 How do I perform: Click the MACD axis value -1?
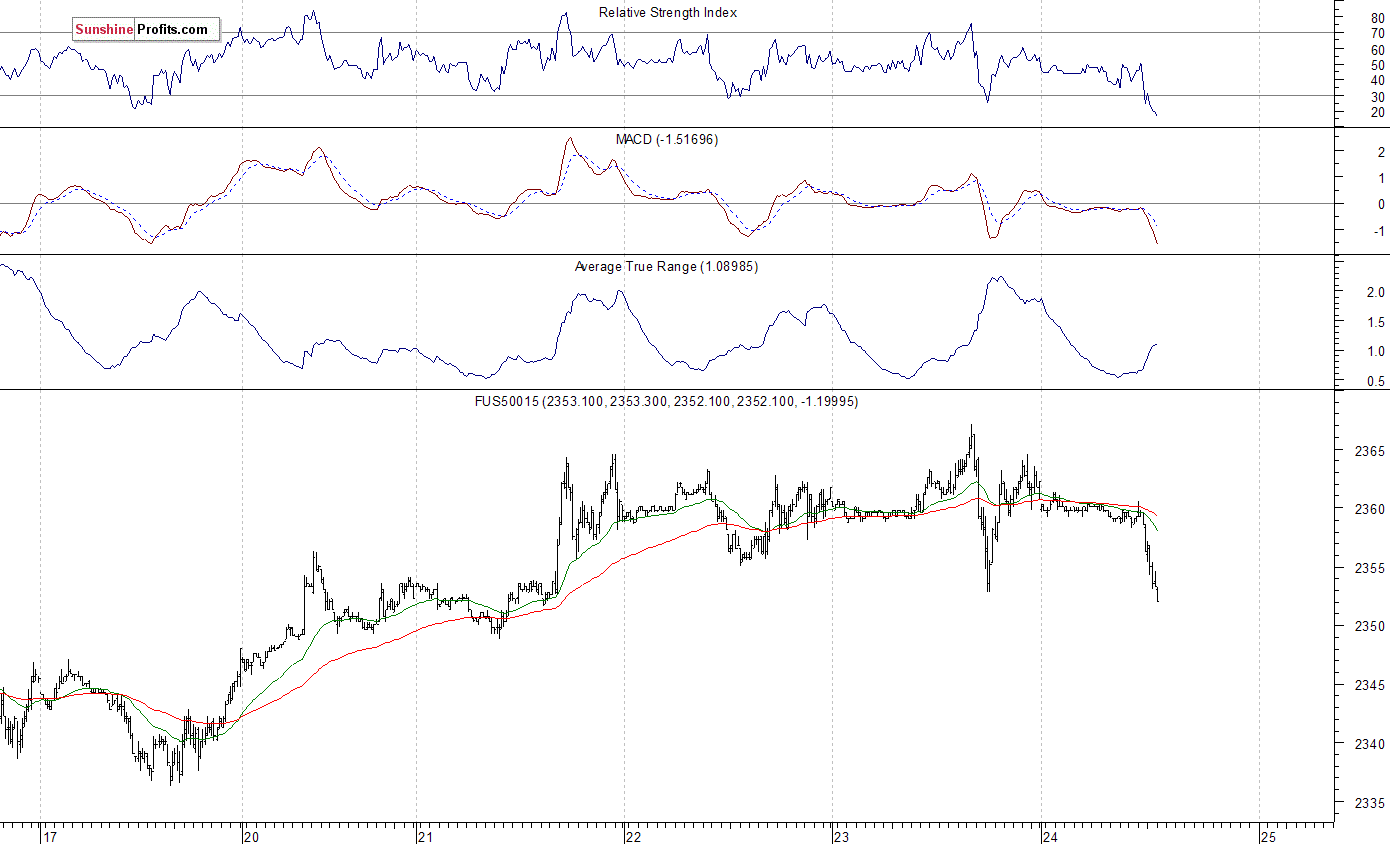click(x=1378, y=230)
